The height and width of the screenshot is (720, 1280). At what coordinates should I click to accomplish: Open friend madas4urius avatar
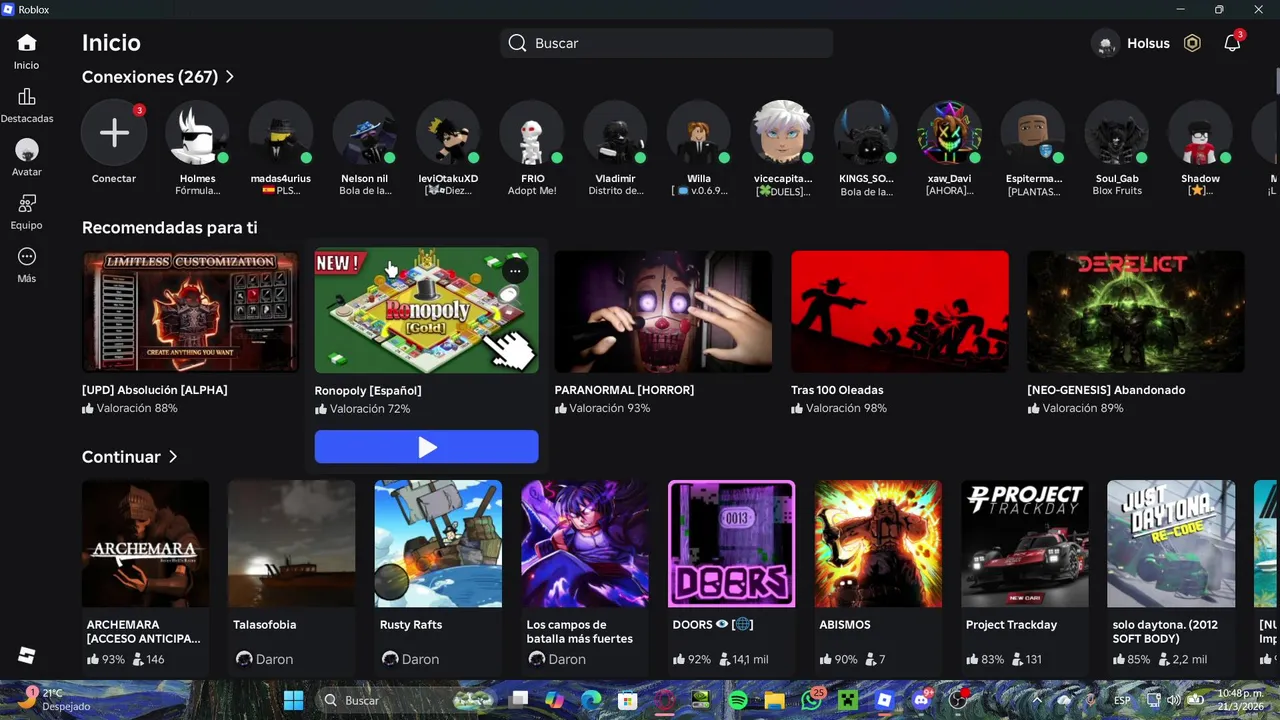[x=281, y=133]
